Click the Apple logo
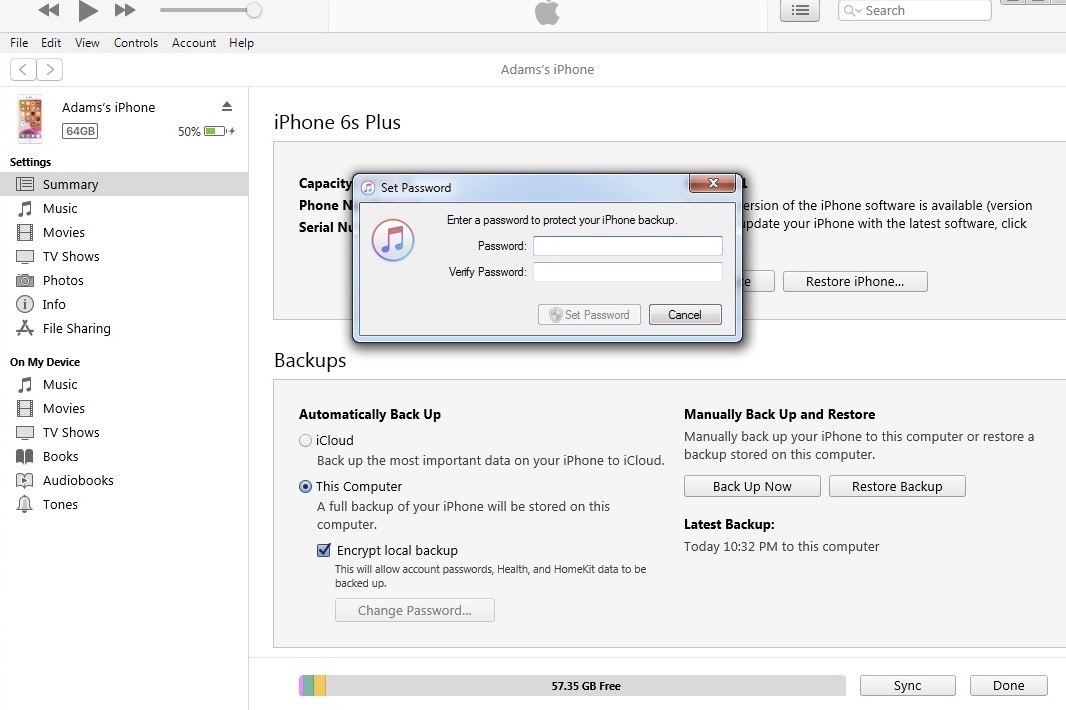This screenshot has height=710, width=1066. point(547,12)
